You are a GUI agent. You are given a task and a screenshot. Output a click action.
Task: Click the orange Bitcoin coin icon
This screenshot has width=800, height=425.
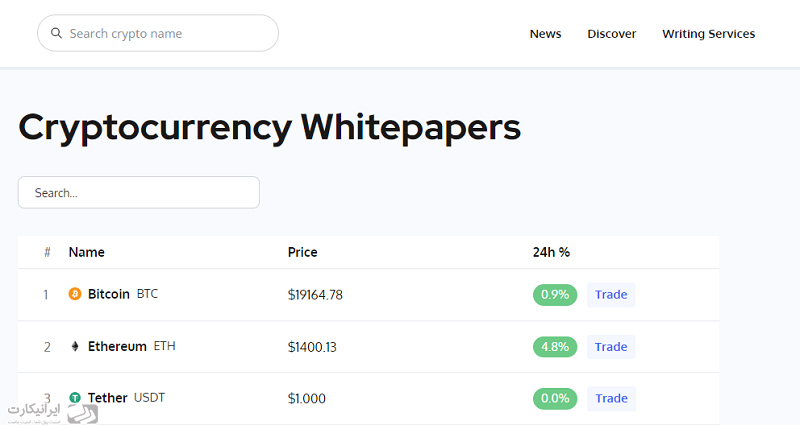75,294
